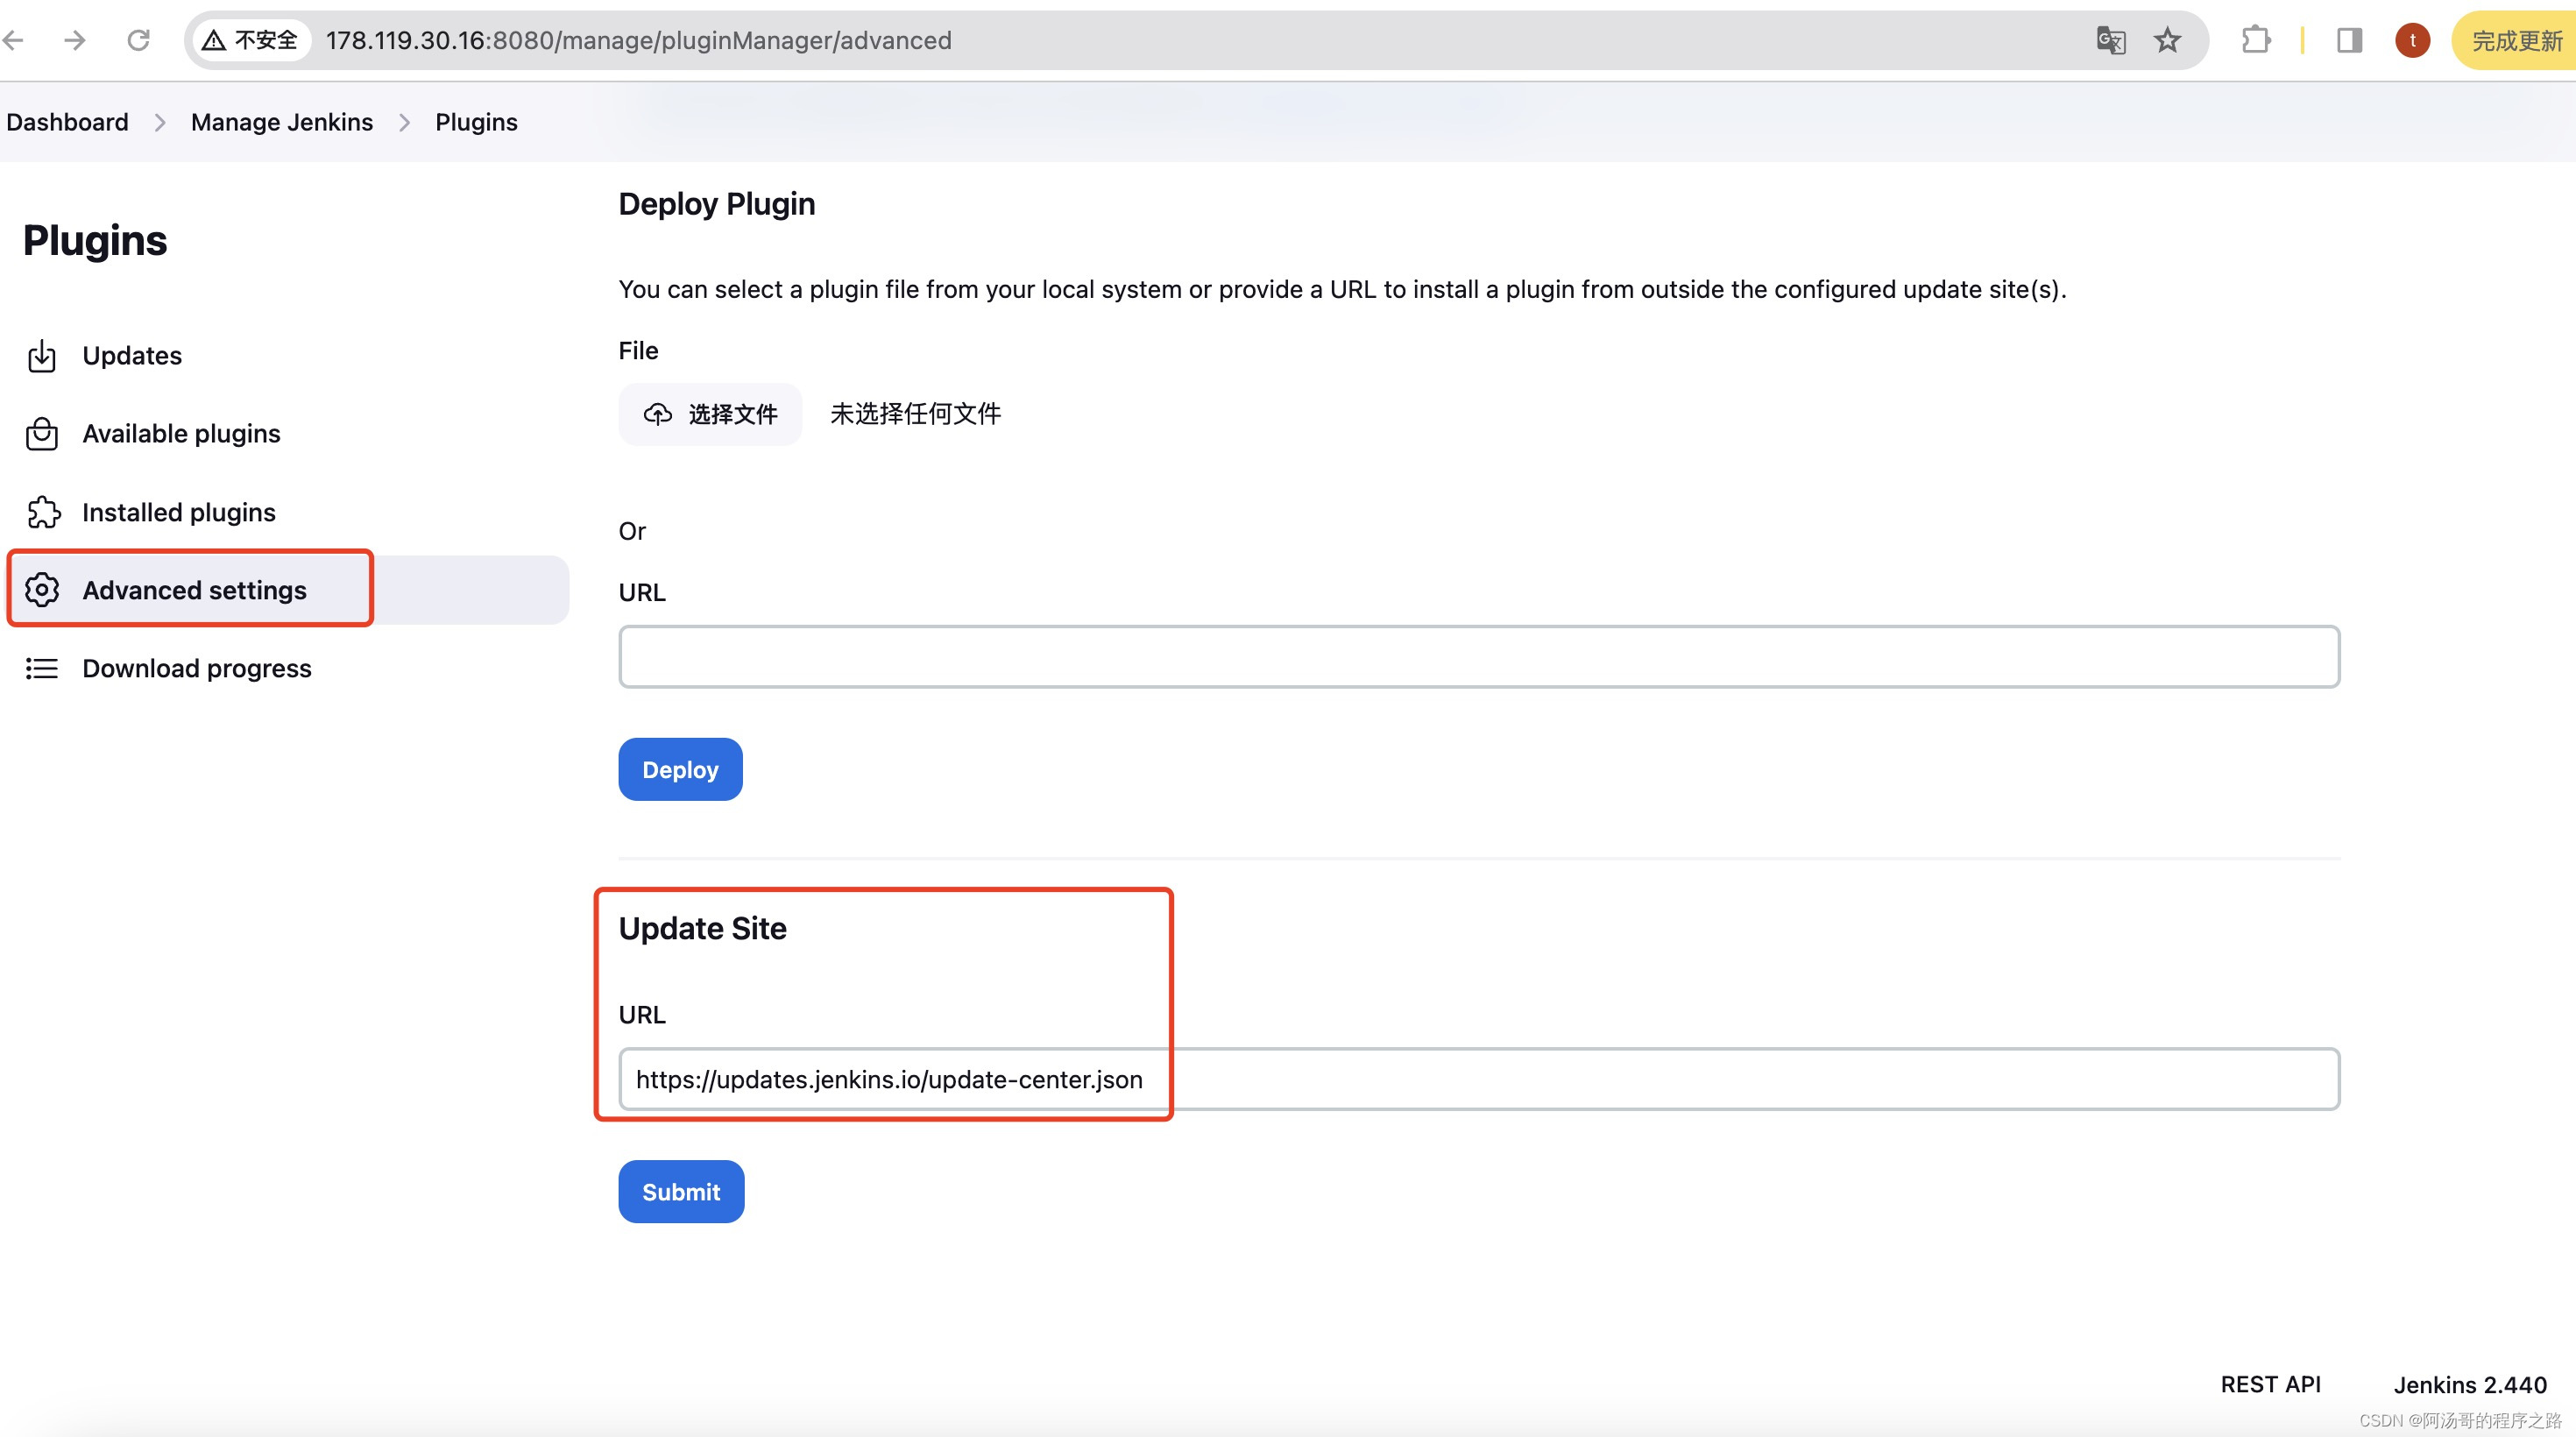Click the Updates download icon in sidebar
This screenshot has height=1437, width=2576.
pos(42,355)
